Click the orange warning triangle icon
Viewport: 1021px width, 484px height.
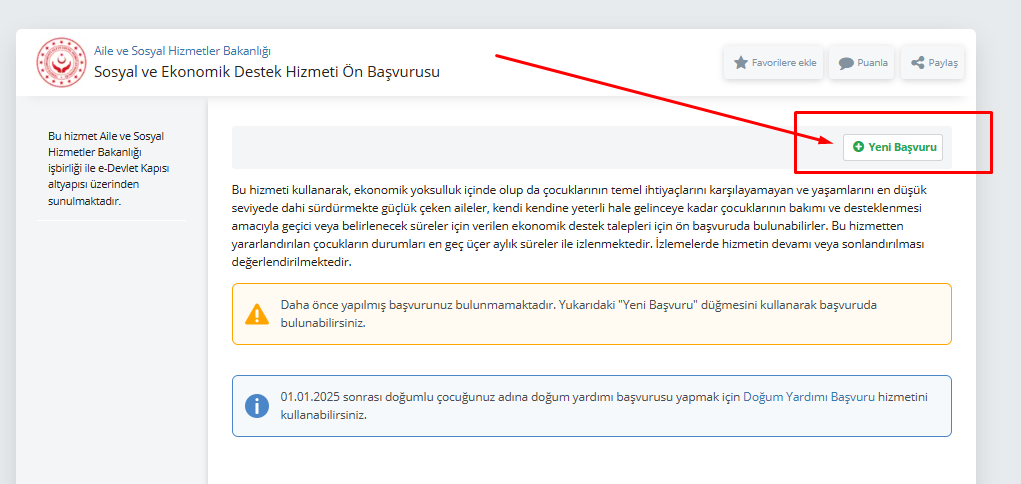point(257,314)
